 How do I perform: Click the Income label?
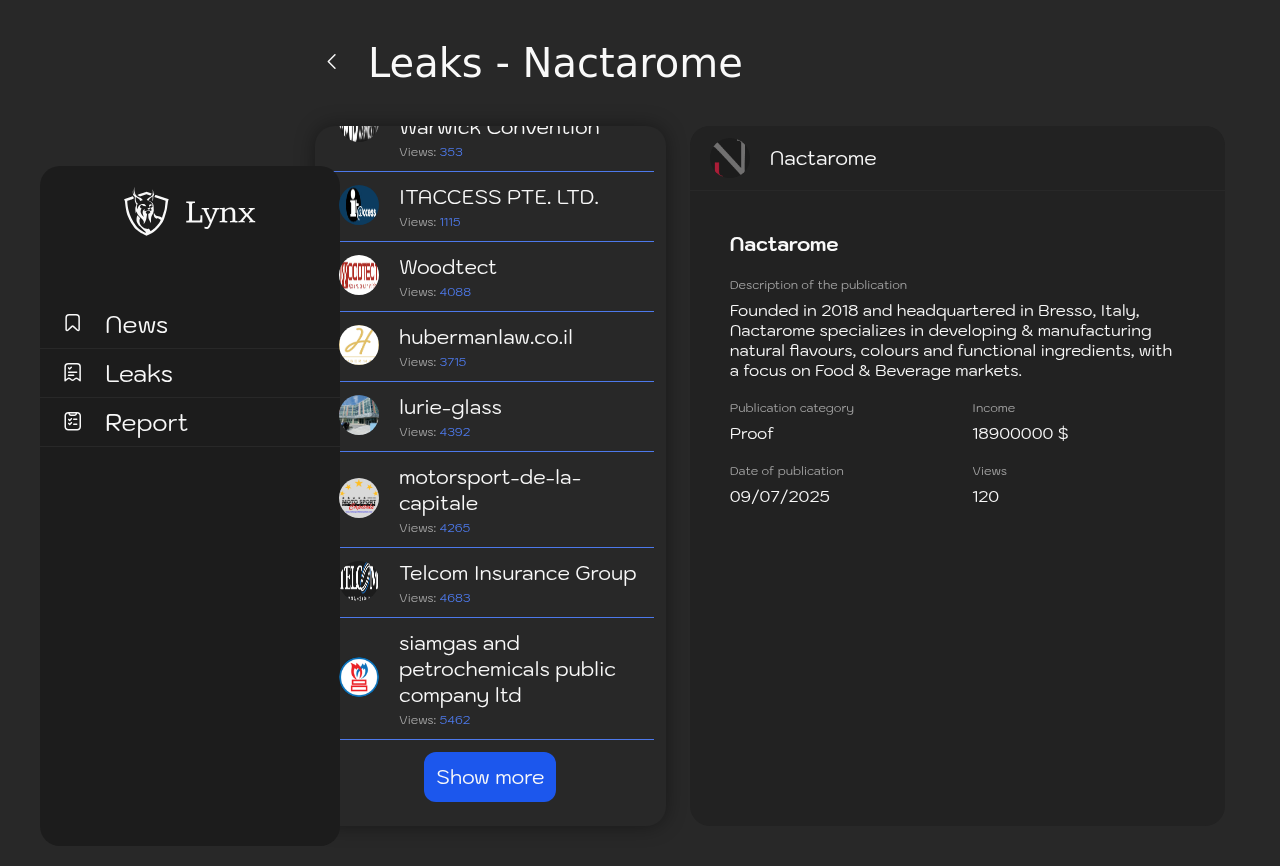coord(994,408)
